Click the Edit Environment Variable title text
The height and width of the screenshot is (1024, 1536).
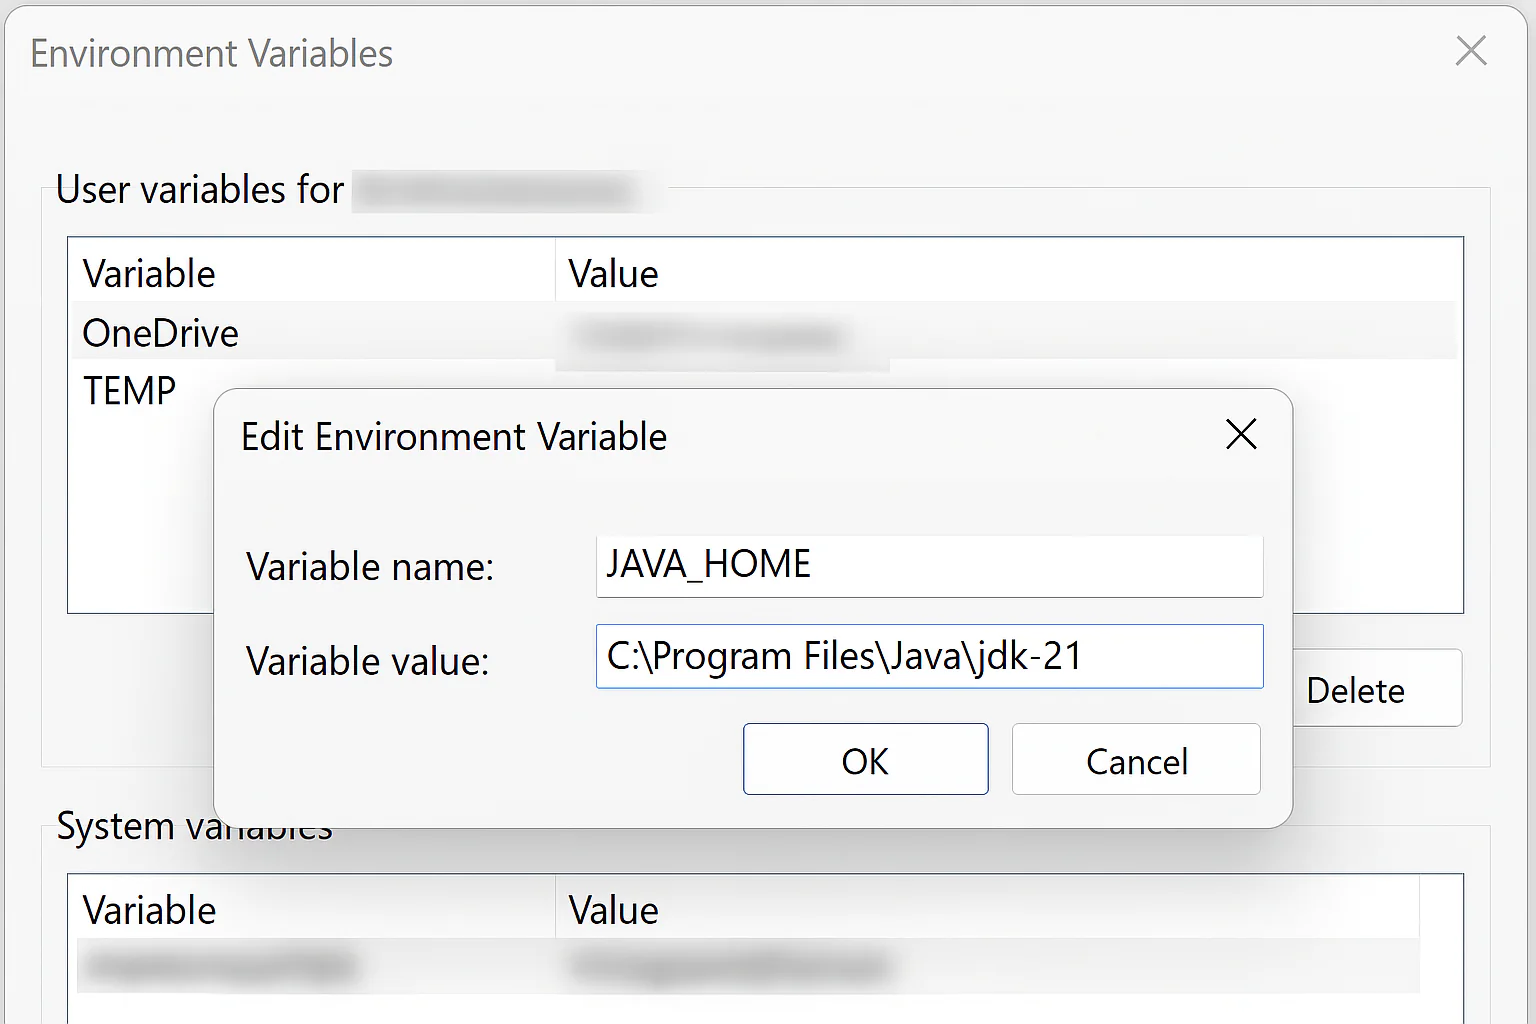(x=454, y=437)
